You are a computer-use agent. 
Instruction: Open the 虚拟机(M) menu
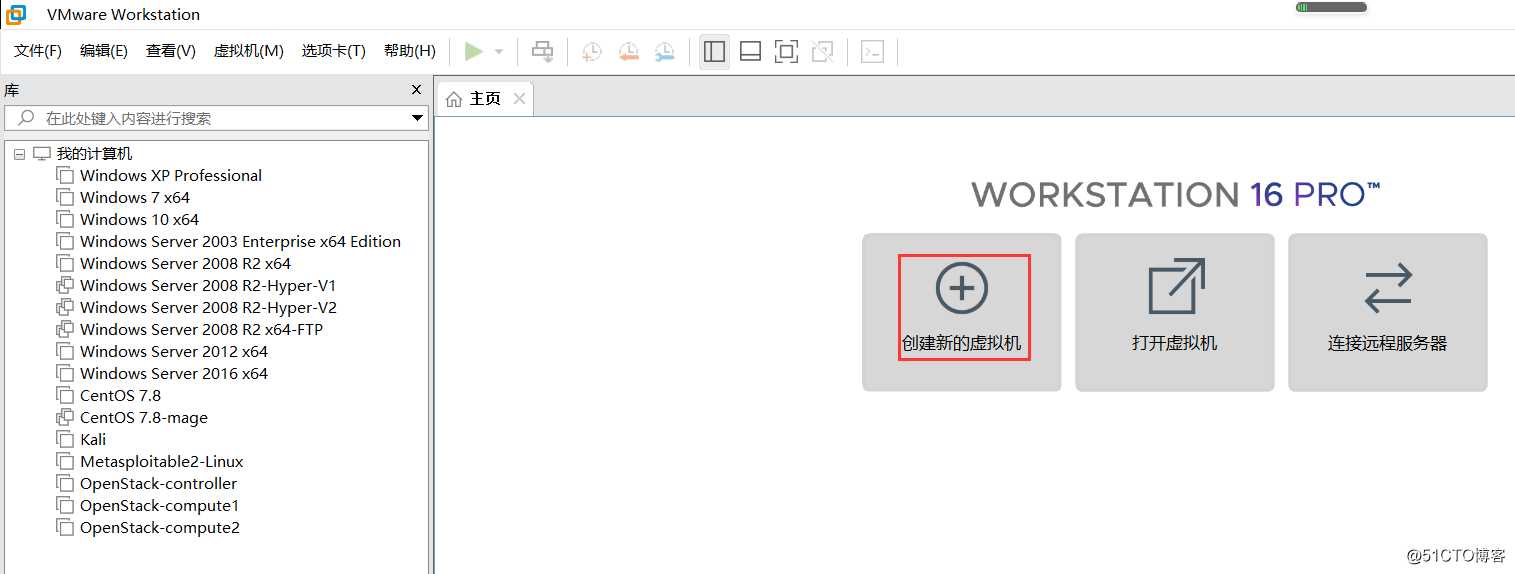coord(249,51)
